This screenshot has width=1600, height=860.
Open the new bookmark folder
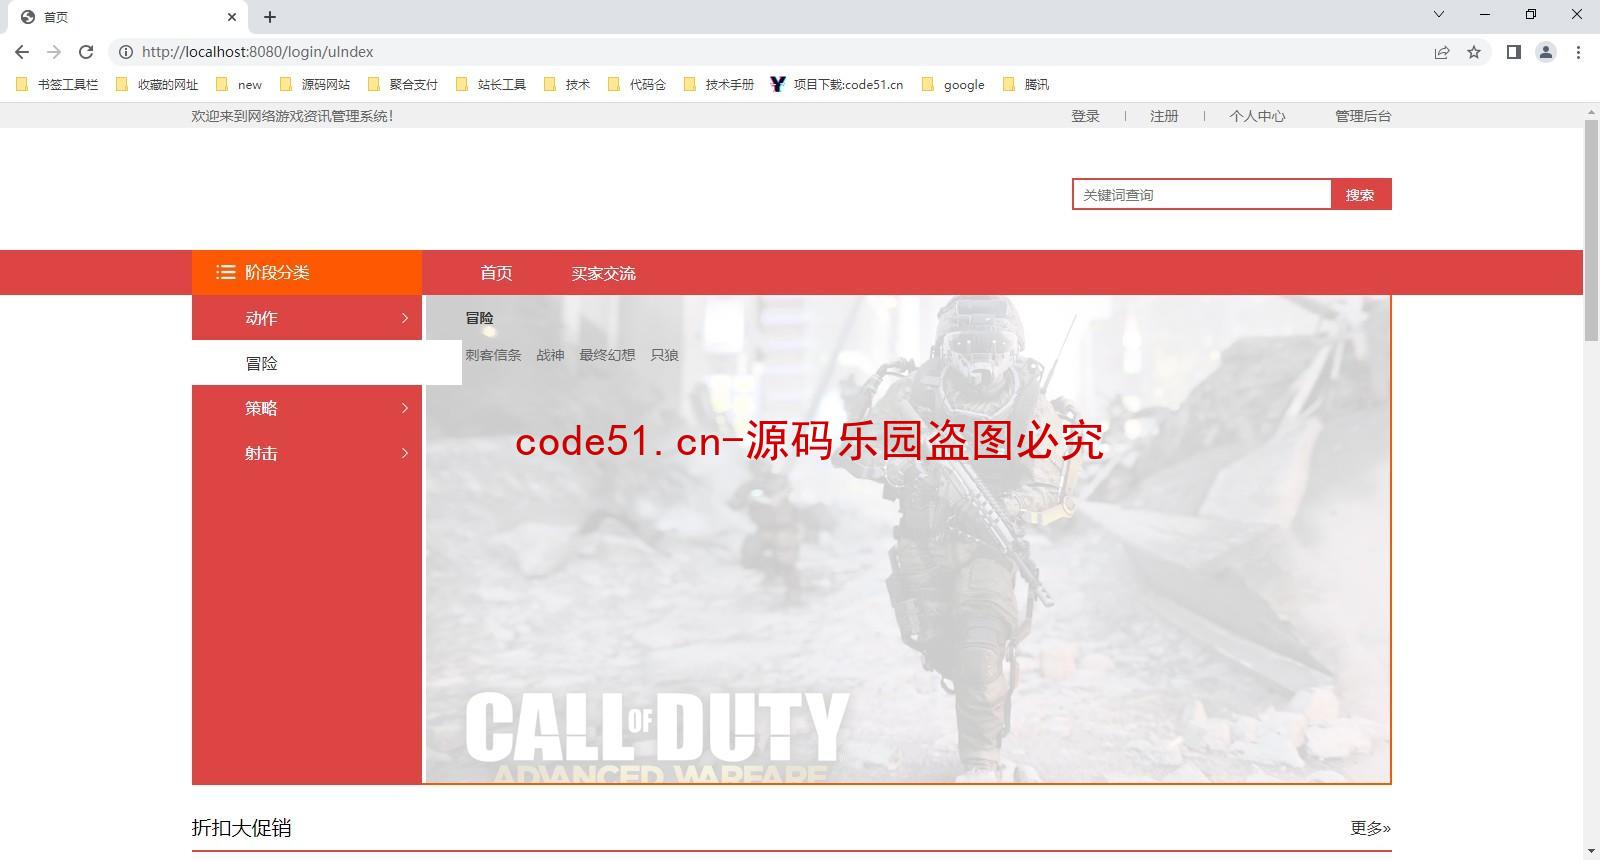pyautogui.click(x=239, y=85)
